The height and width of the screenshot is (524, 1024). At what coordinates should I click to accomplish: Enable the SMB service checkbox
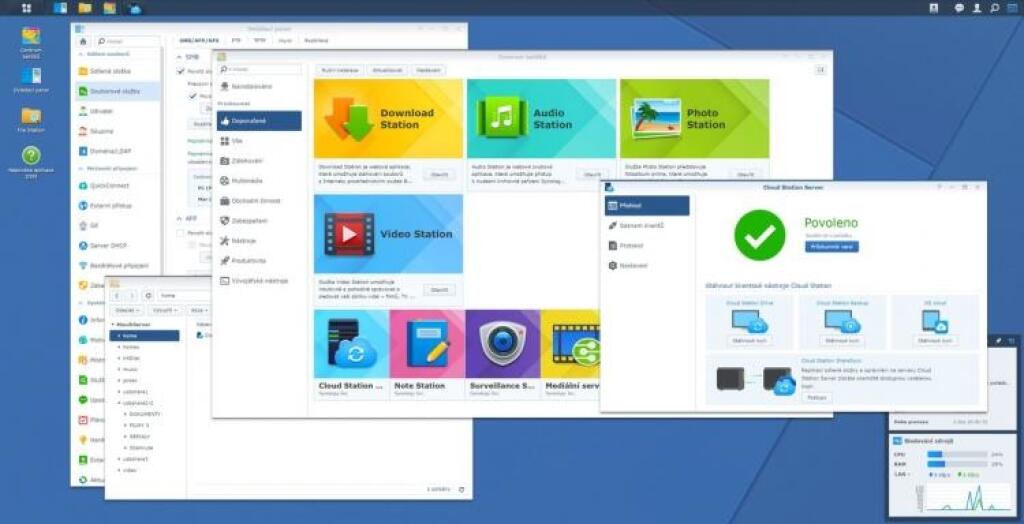pos(181,71)
